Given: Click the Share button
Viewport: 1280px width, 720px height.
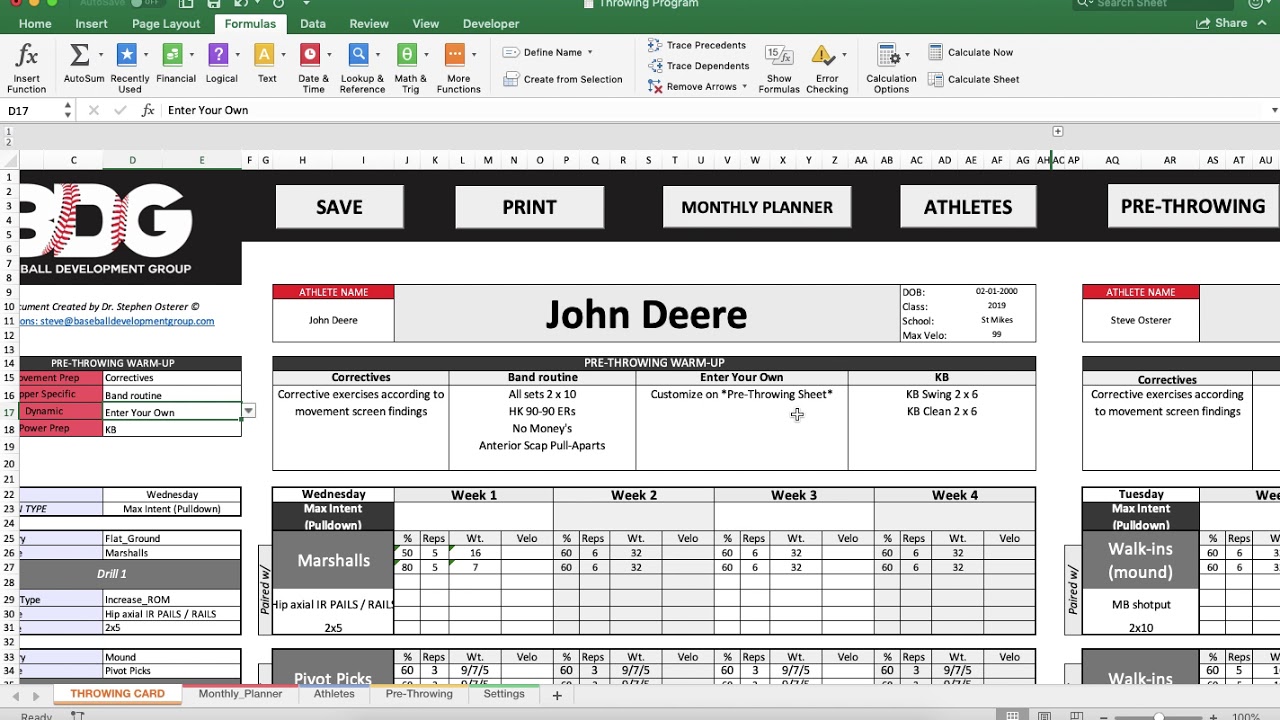Looking at the screenshot, I should point(1221,23).
